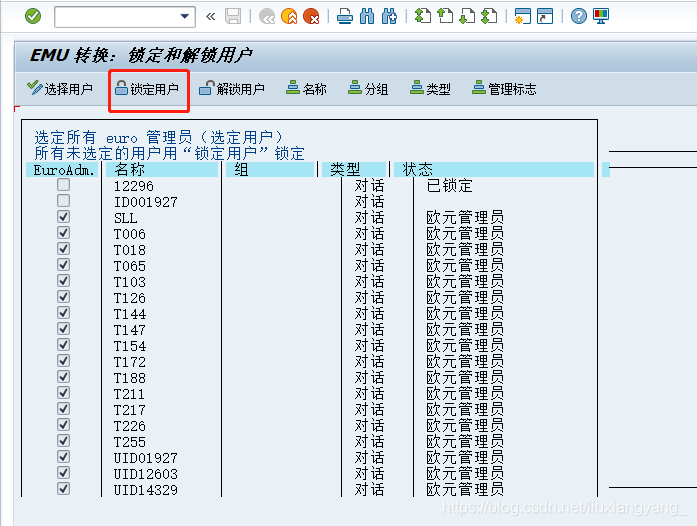The height and width of the screenshot is (526, 697).
Task: Open the Customize Local Layout monitor icon
Action: tap(601, 16)
